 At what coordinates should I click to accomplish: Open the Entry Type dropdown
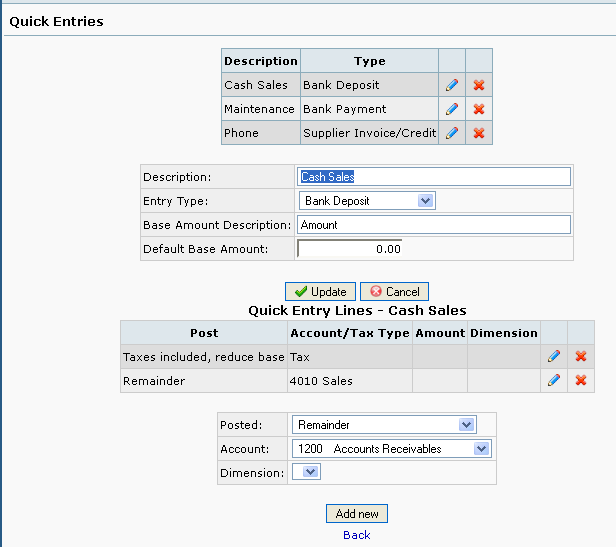[x=367, y=201]
